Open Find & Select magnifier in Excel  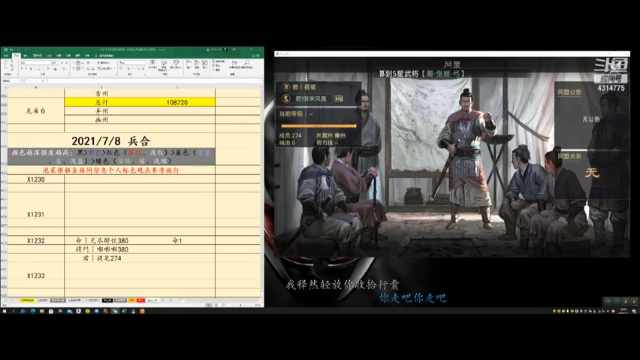coord(247,64)
